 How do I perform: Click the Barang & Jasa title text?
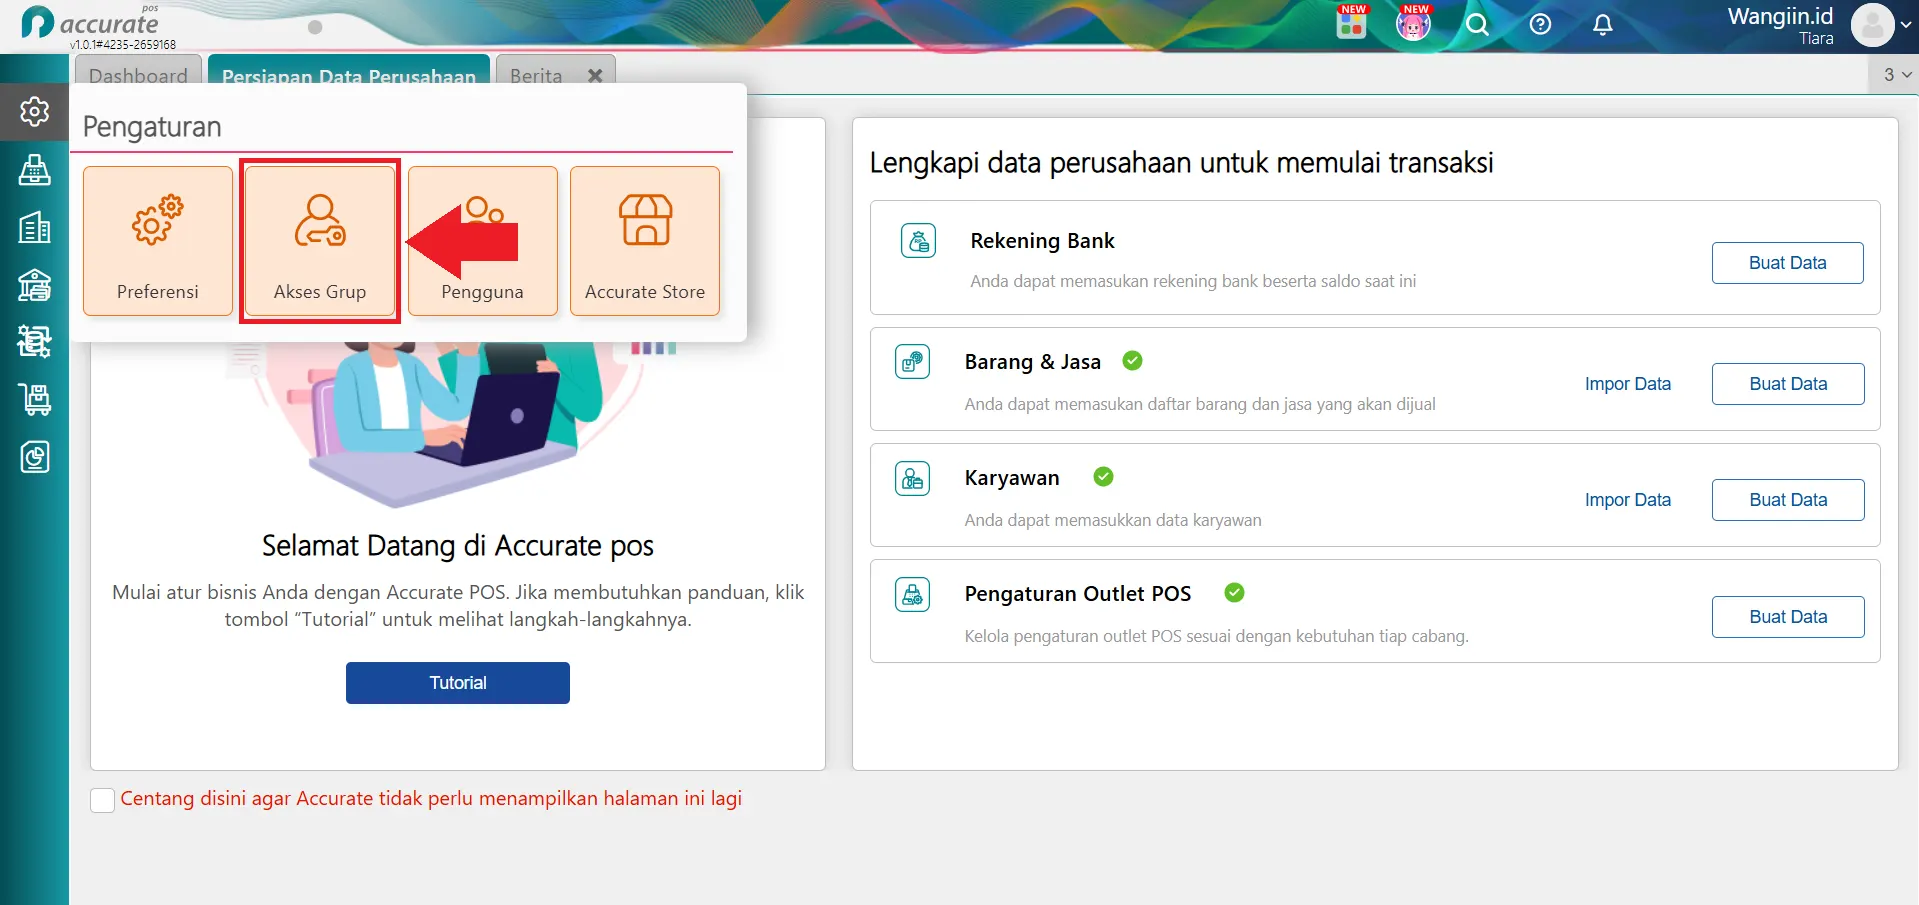pos(1032,362)
